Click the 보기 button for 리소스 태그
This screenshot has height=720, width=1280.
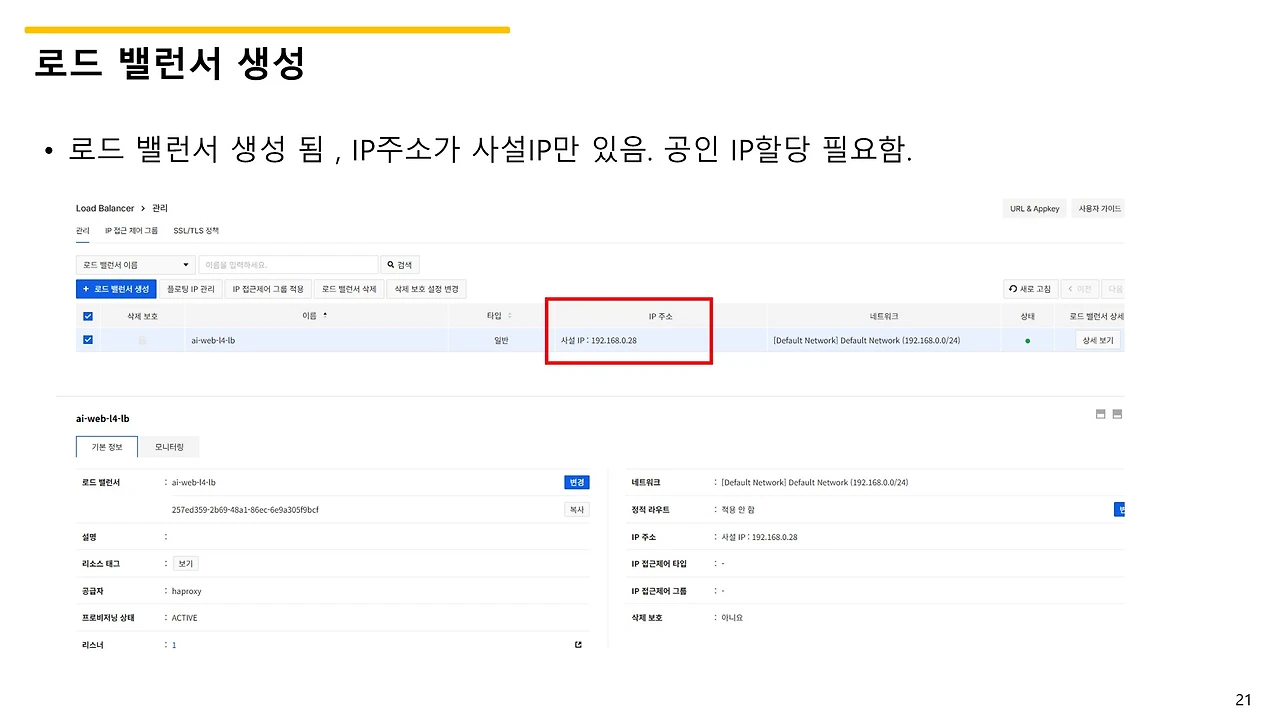point(185,564)
